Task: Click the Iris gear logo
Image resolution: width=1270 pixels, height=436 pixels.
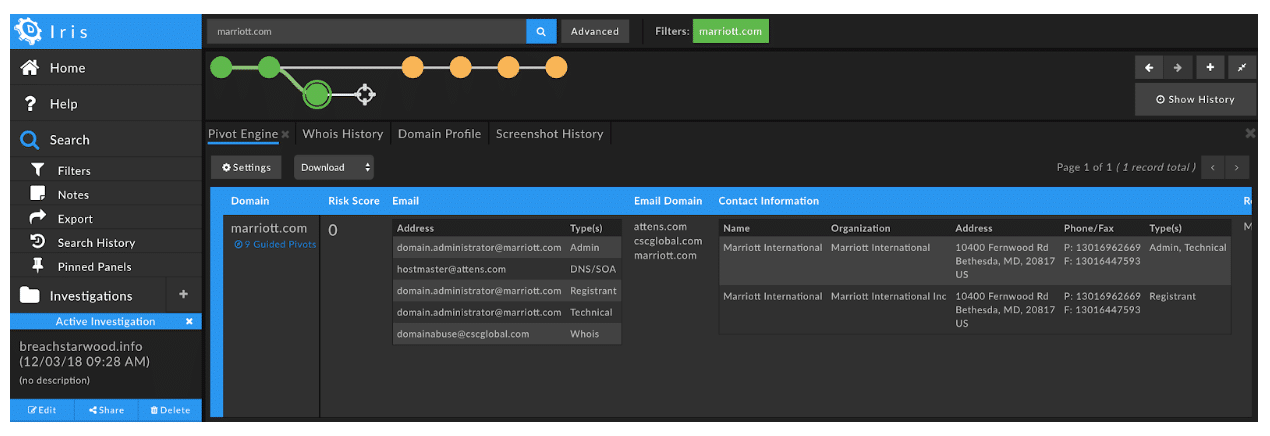Action: click(x=28, y=31)
